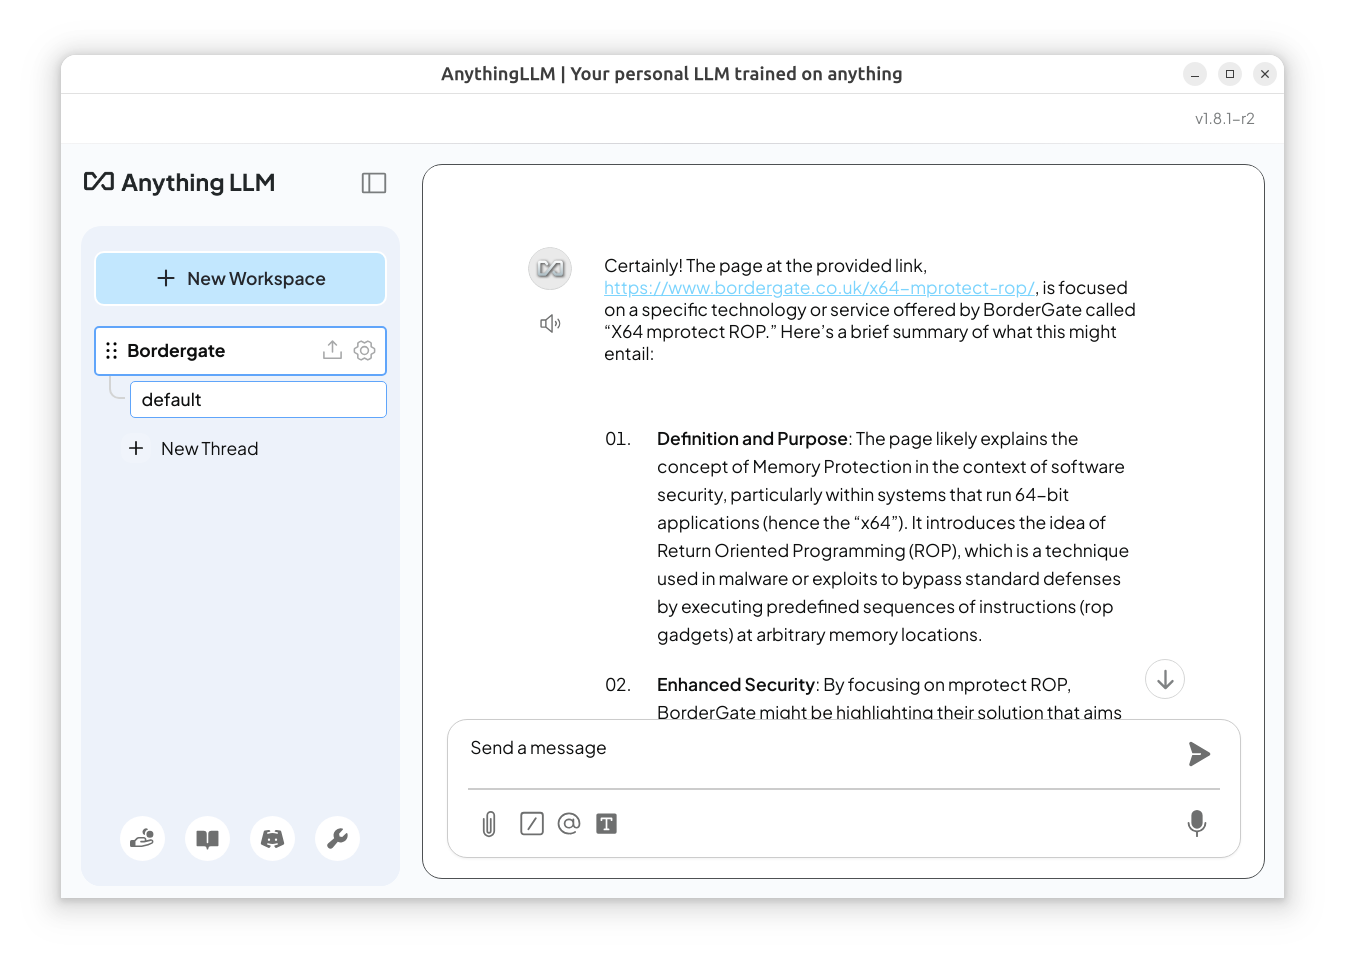This screenshot has height=965, width=1345.
Task: Open Bordergate workspace settings gear
Action: click(365, 351)
